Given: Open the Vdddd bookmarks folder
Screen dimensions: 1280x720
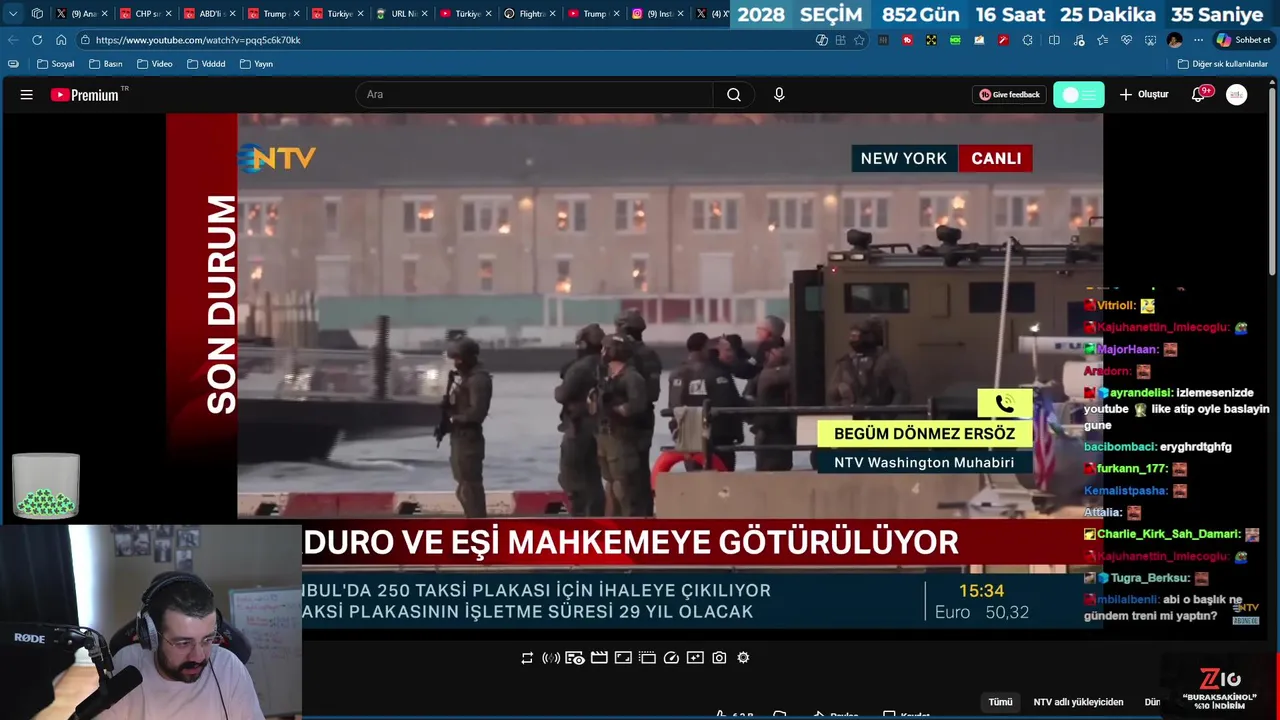Looking at the screenshot, I should (206, 64).
